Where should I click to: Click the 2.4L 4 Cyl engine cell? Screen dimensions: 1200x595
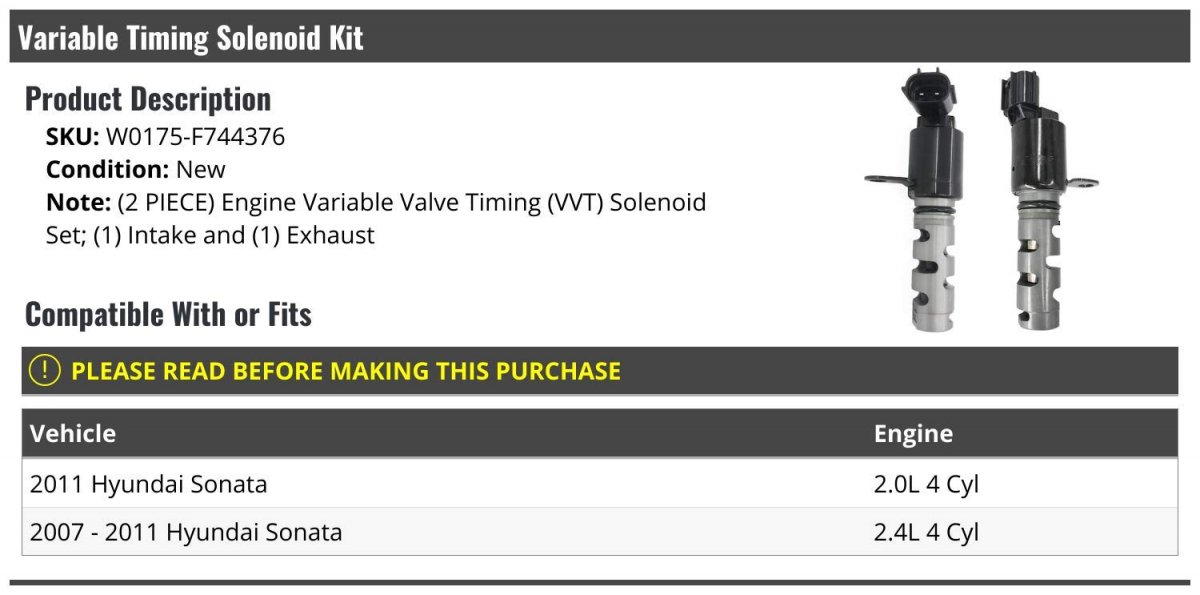(x=926, y=533)
